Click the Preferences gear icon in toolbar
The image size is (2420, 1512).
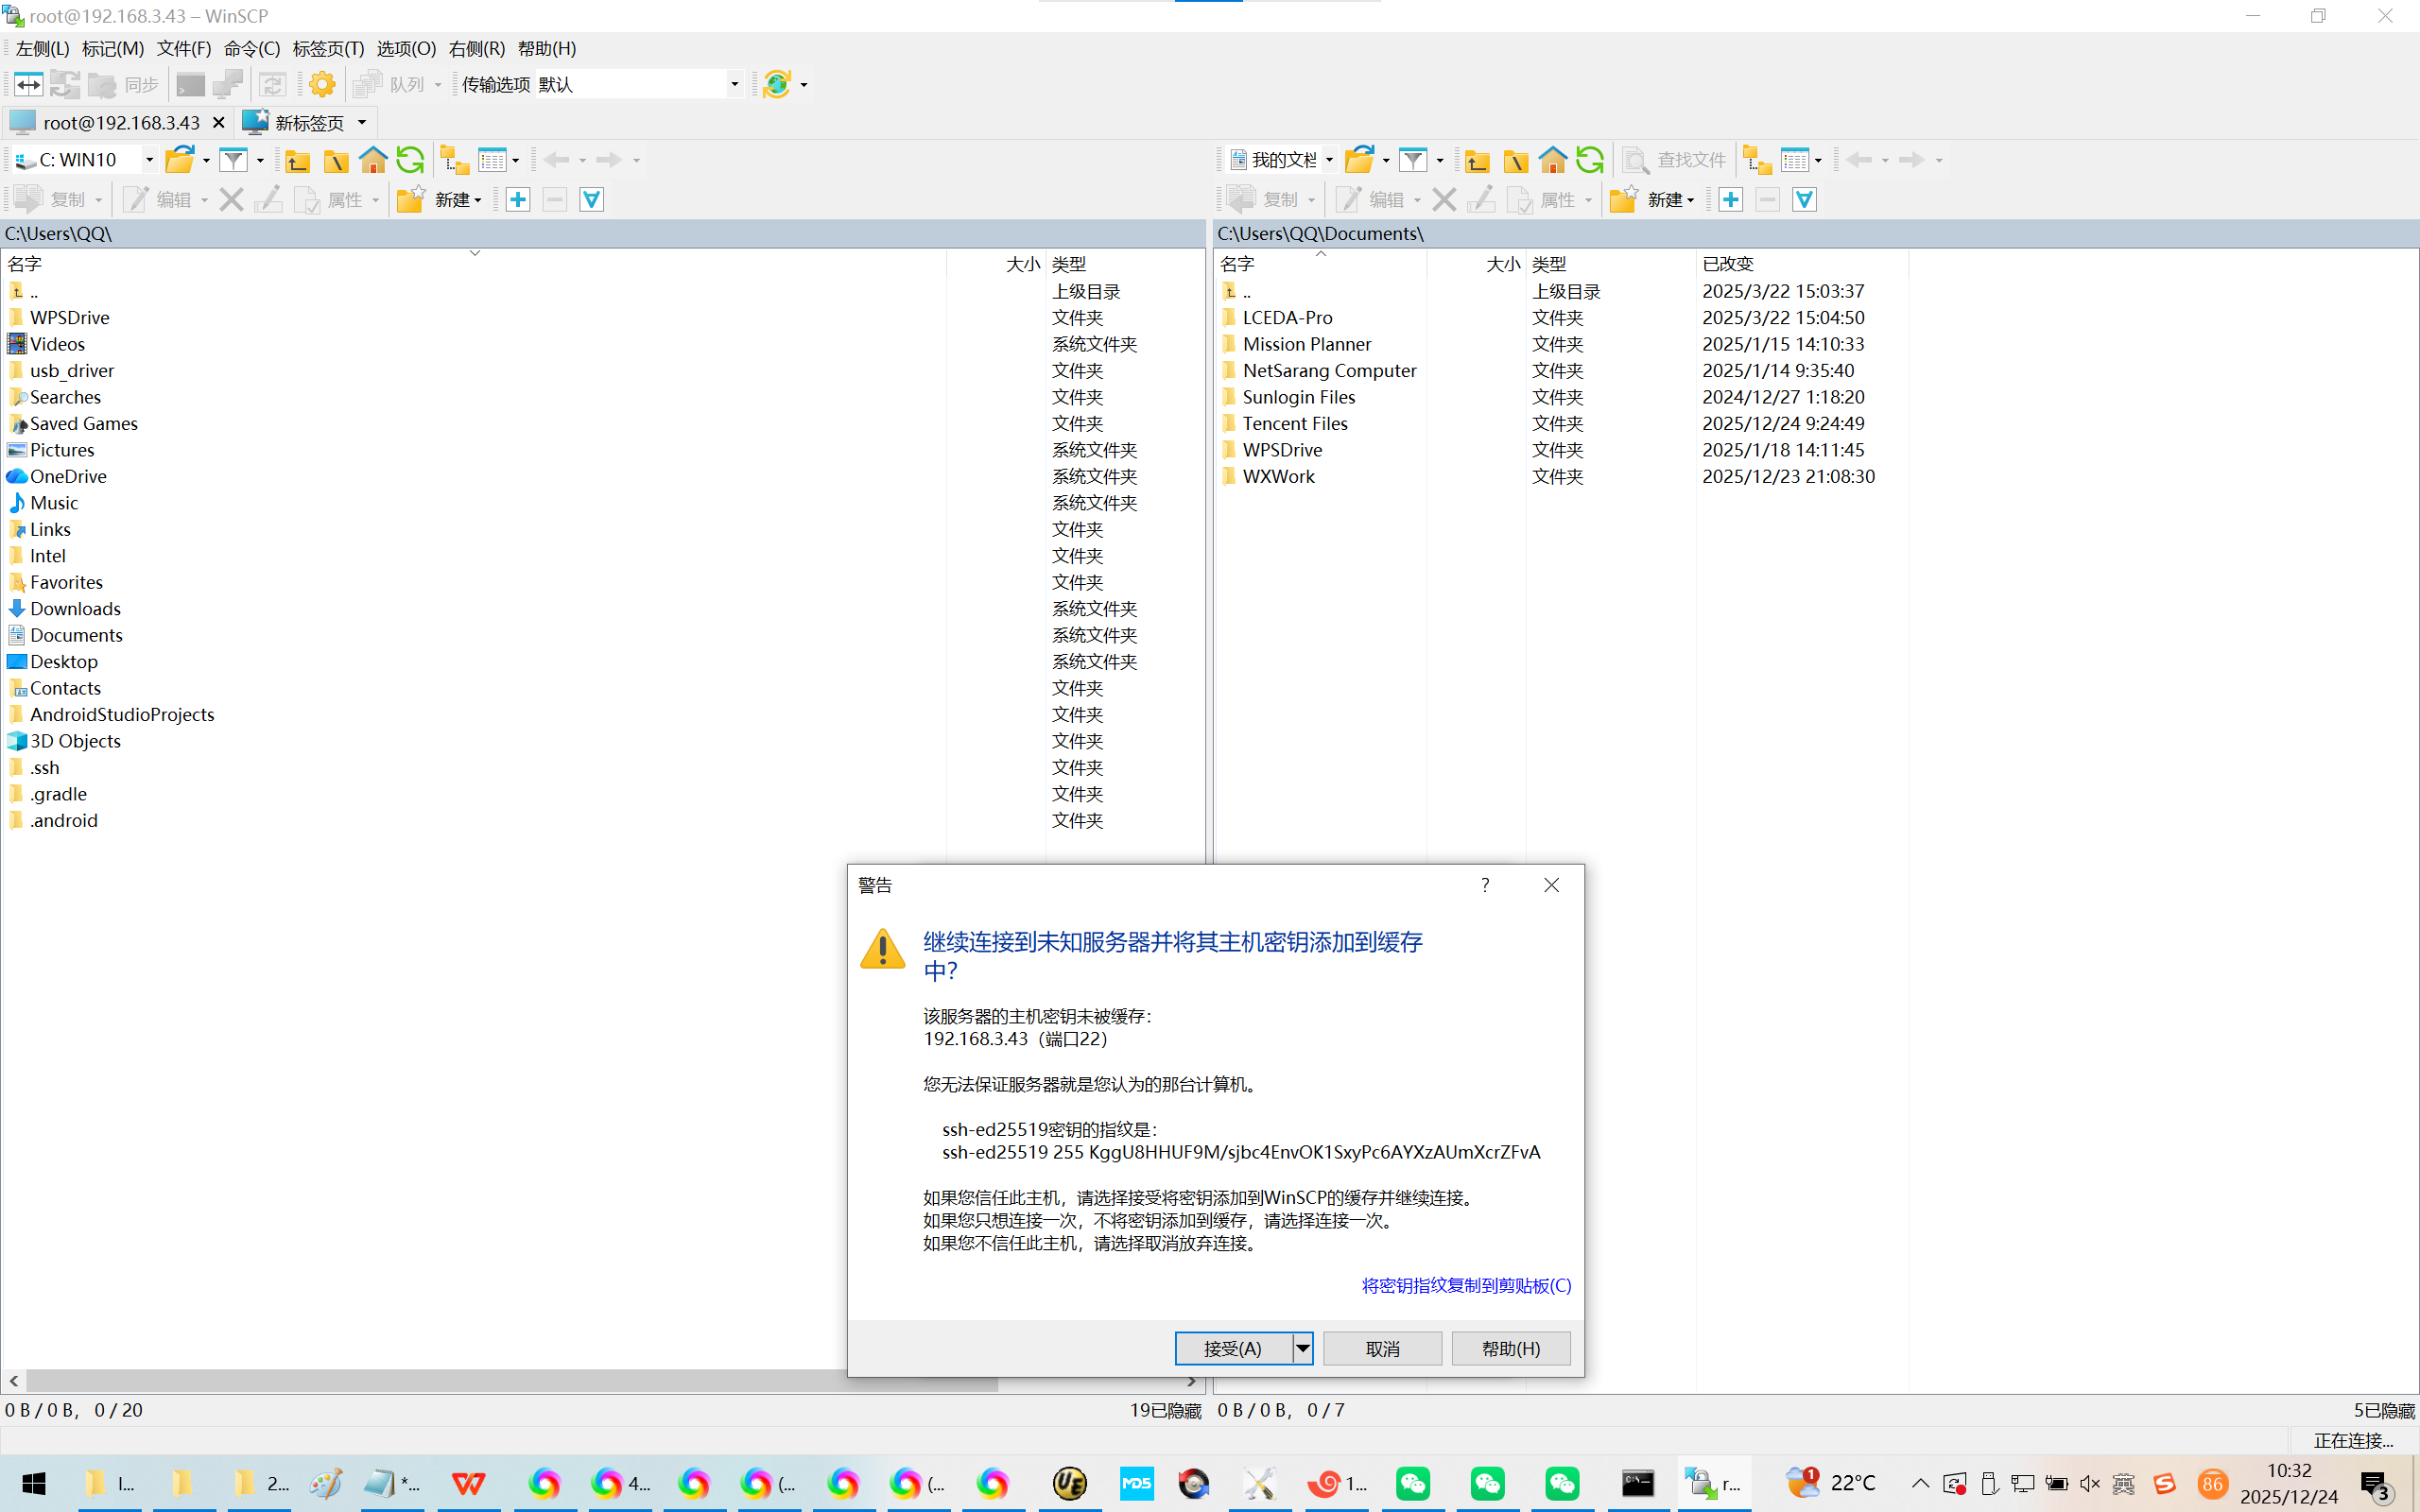pyautogui.click(x=322, y=85)
